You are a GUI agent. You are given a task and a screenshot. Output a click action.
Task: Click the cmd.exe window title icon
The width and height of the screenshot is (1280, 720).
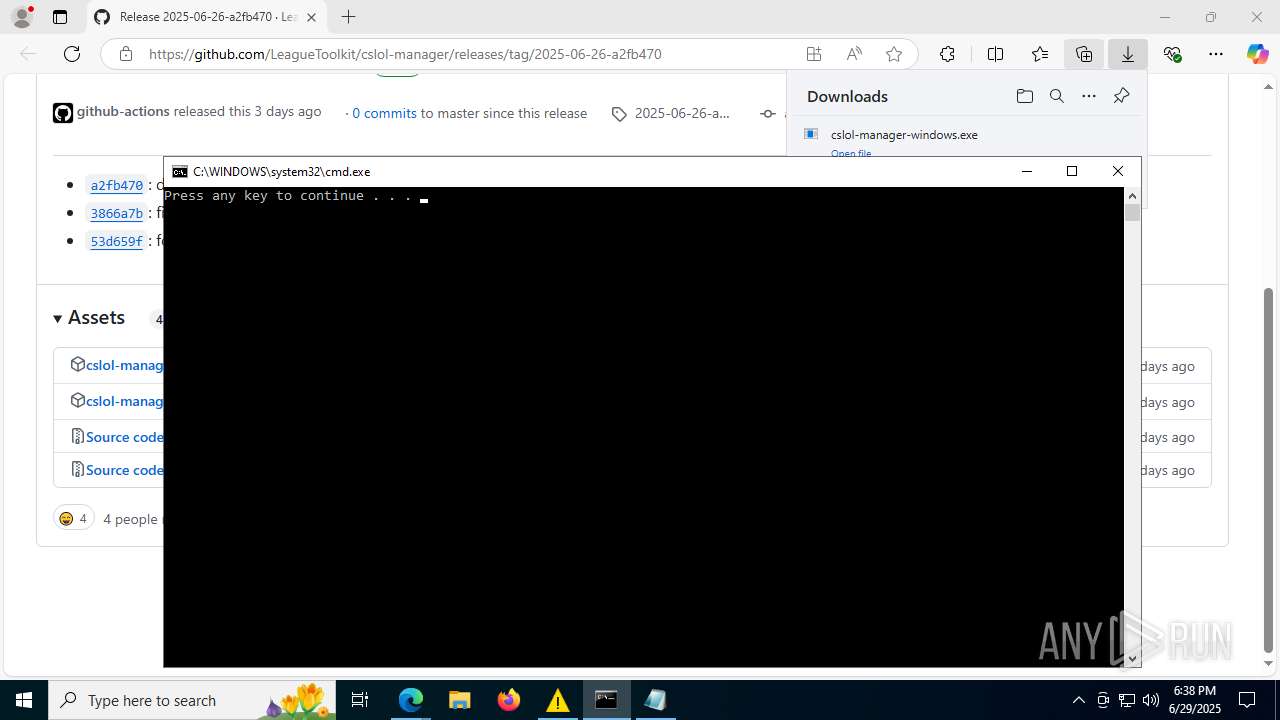180,172
